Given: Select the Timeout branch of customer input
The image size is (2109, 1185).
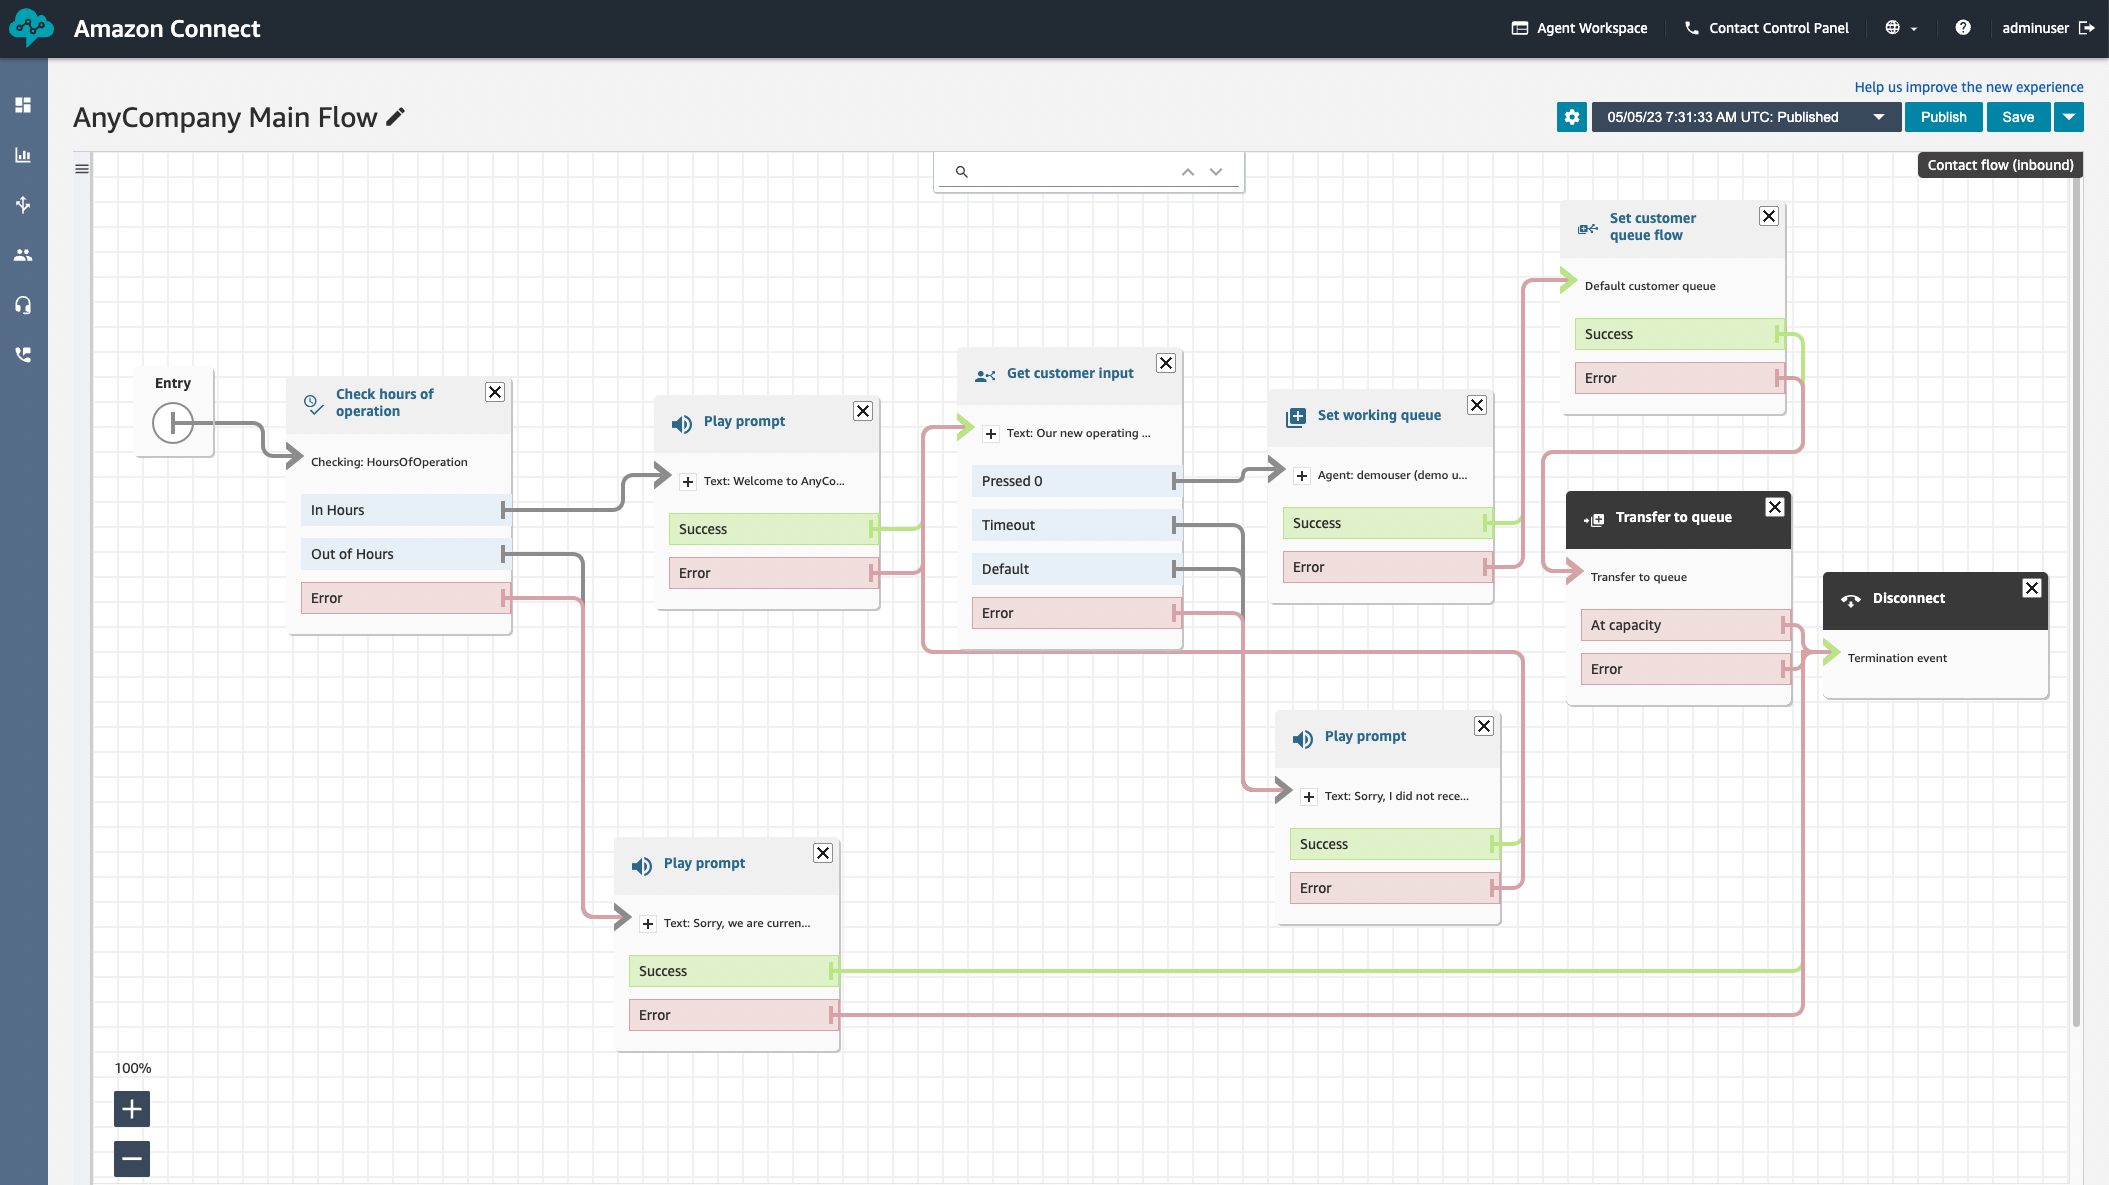Looking at the screenshot, I should click(1076, 525).
